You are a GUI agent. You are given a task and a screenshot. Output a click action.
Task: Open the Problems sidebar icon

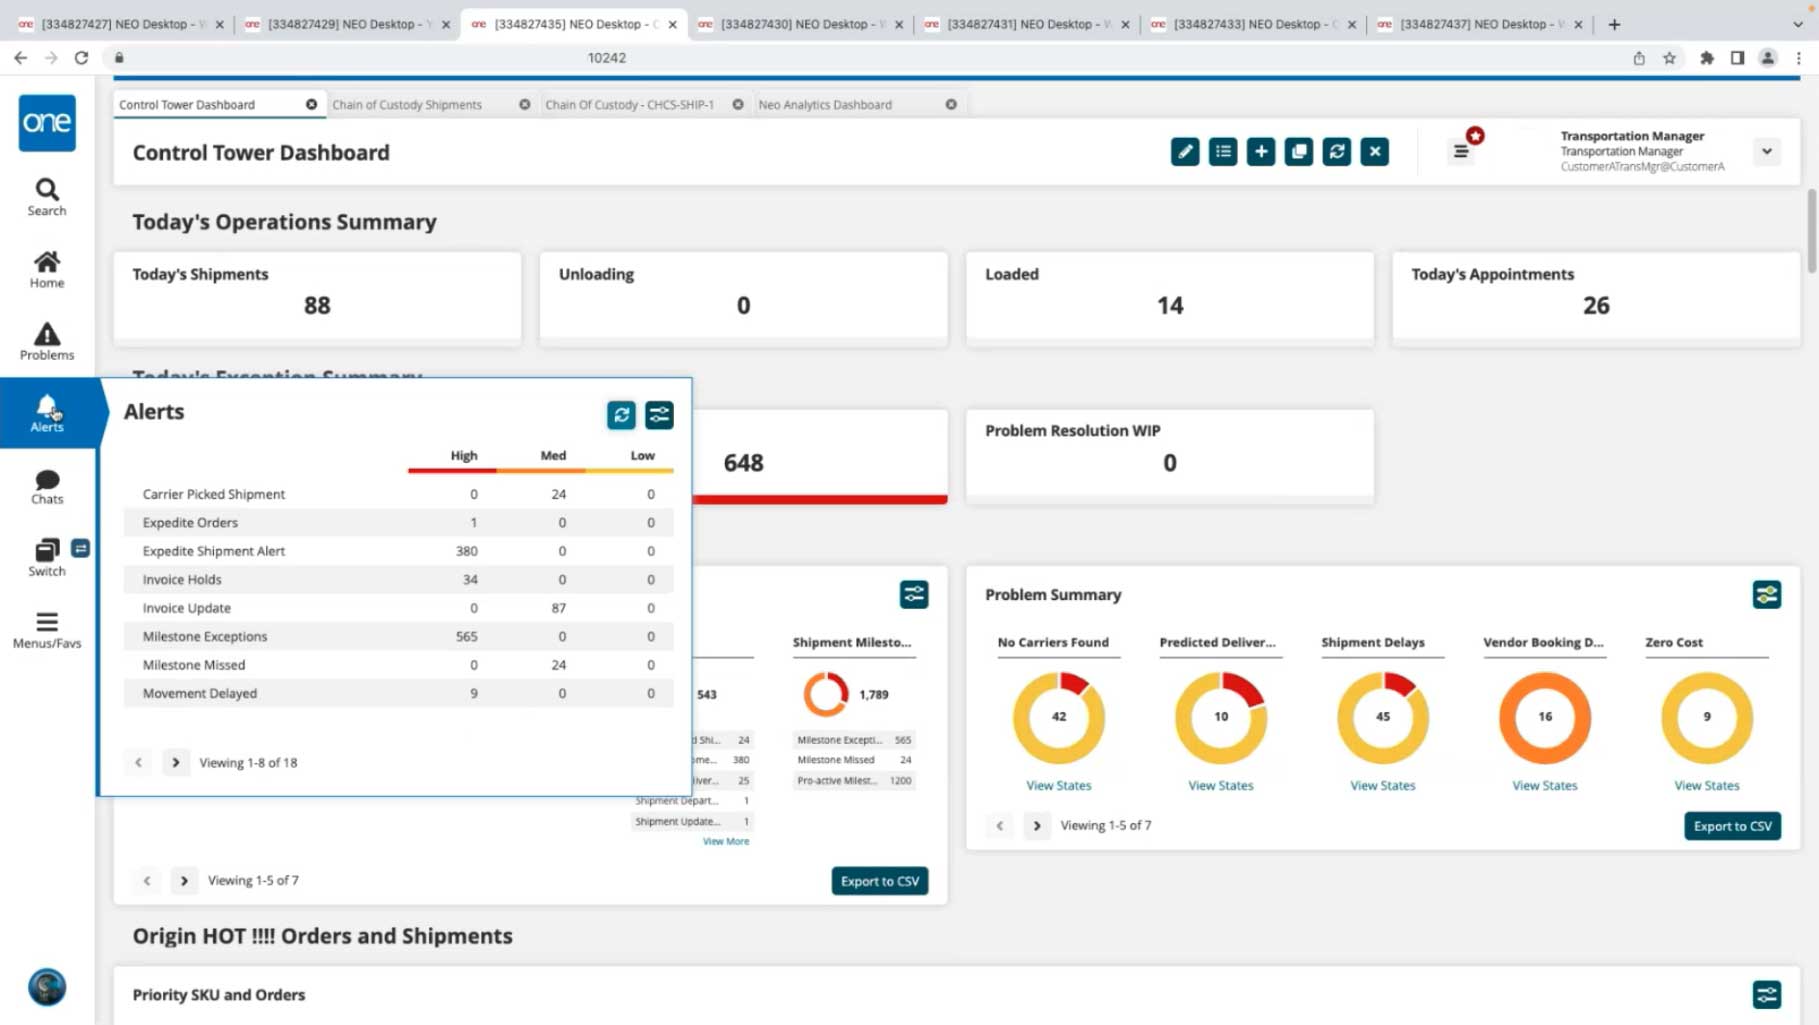point(47,341)
